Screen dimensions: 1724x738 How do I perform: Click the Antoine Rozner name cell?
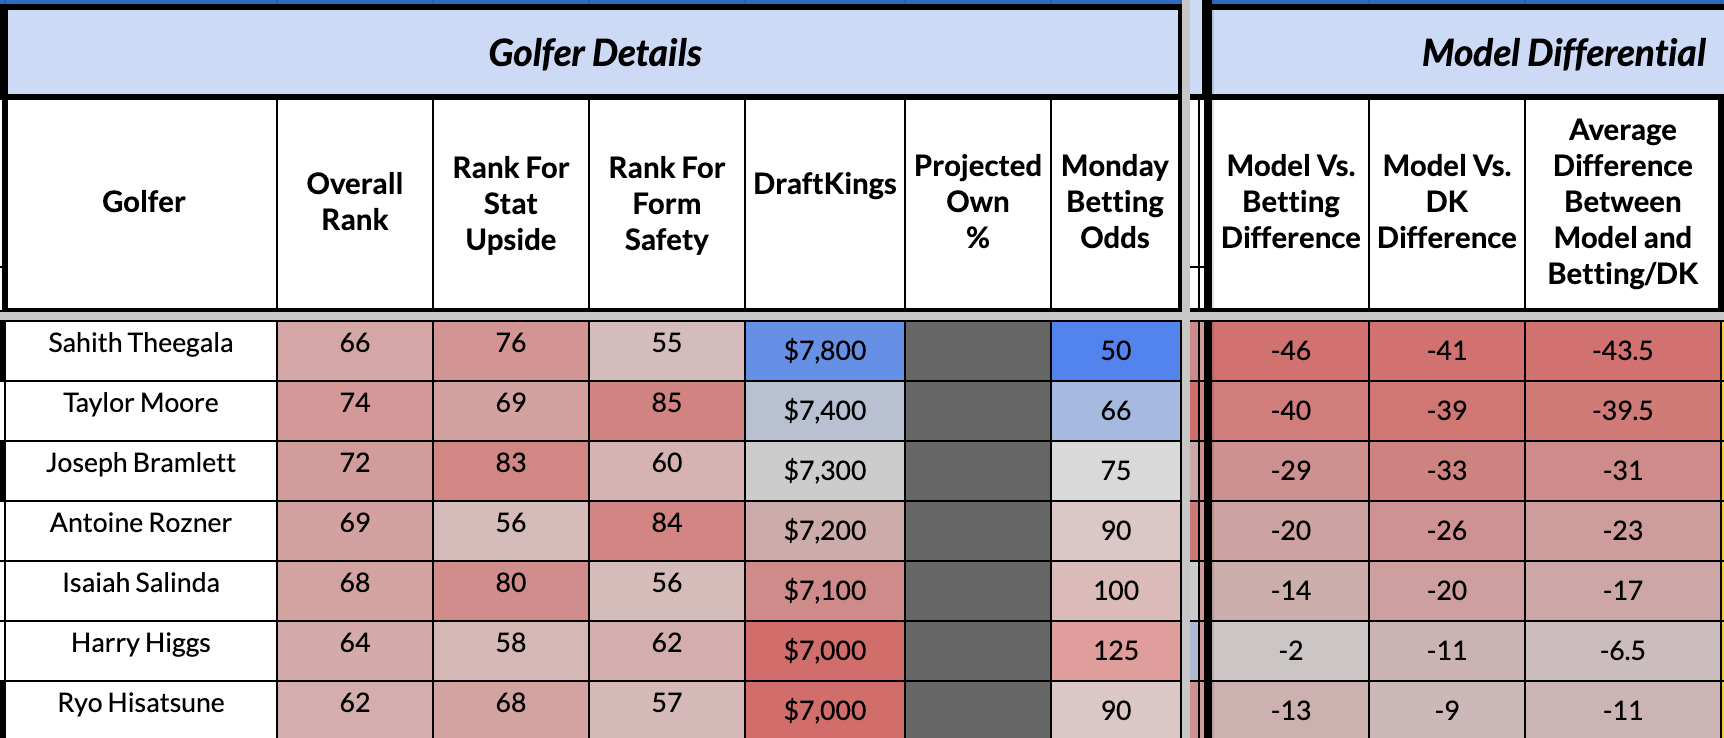click(x=141, y=524)
